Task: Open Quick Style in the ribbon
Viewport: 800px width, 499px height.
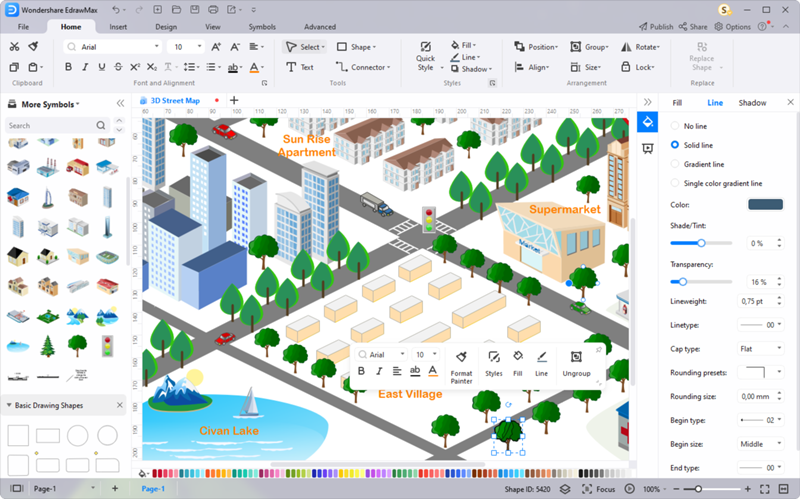Action: click(x=426, y=55)
